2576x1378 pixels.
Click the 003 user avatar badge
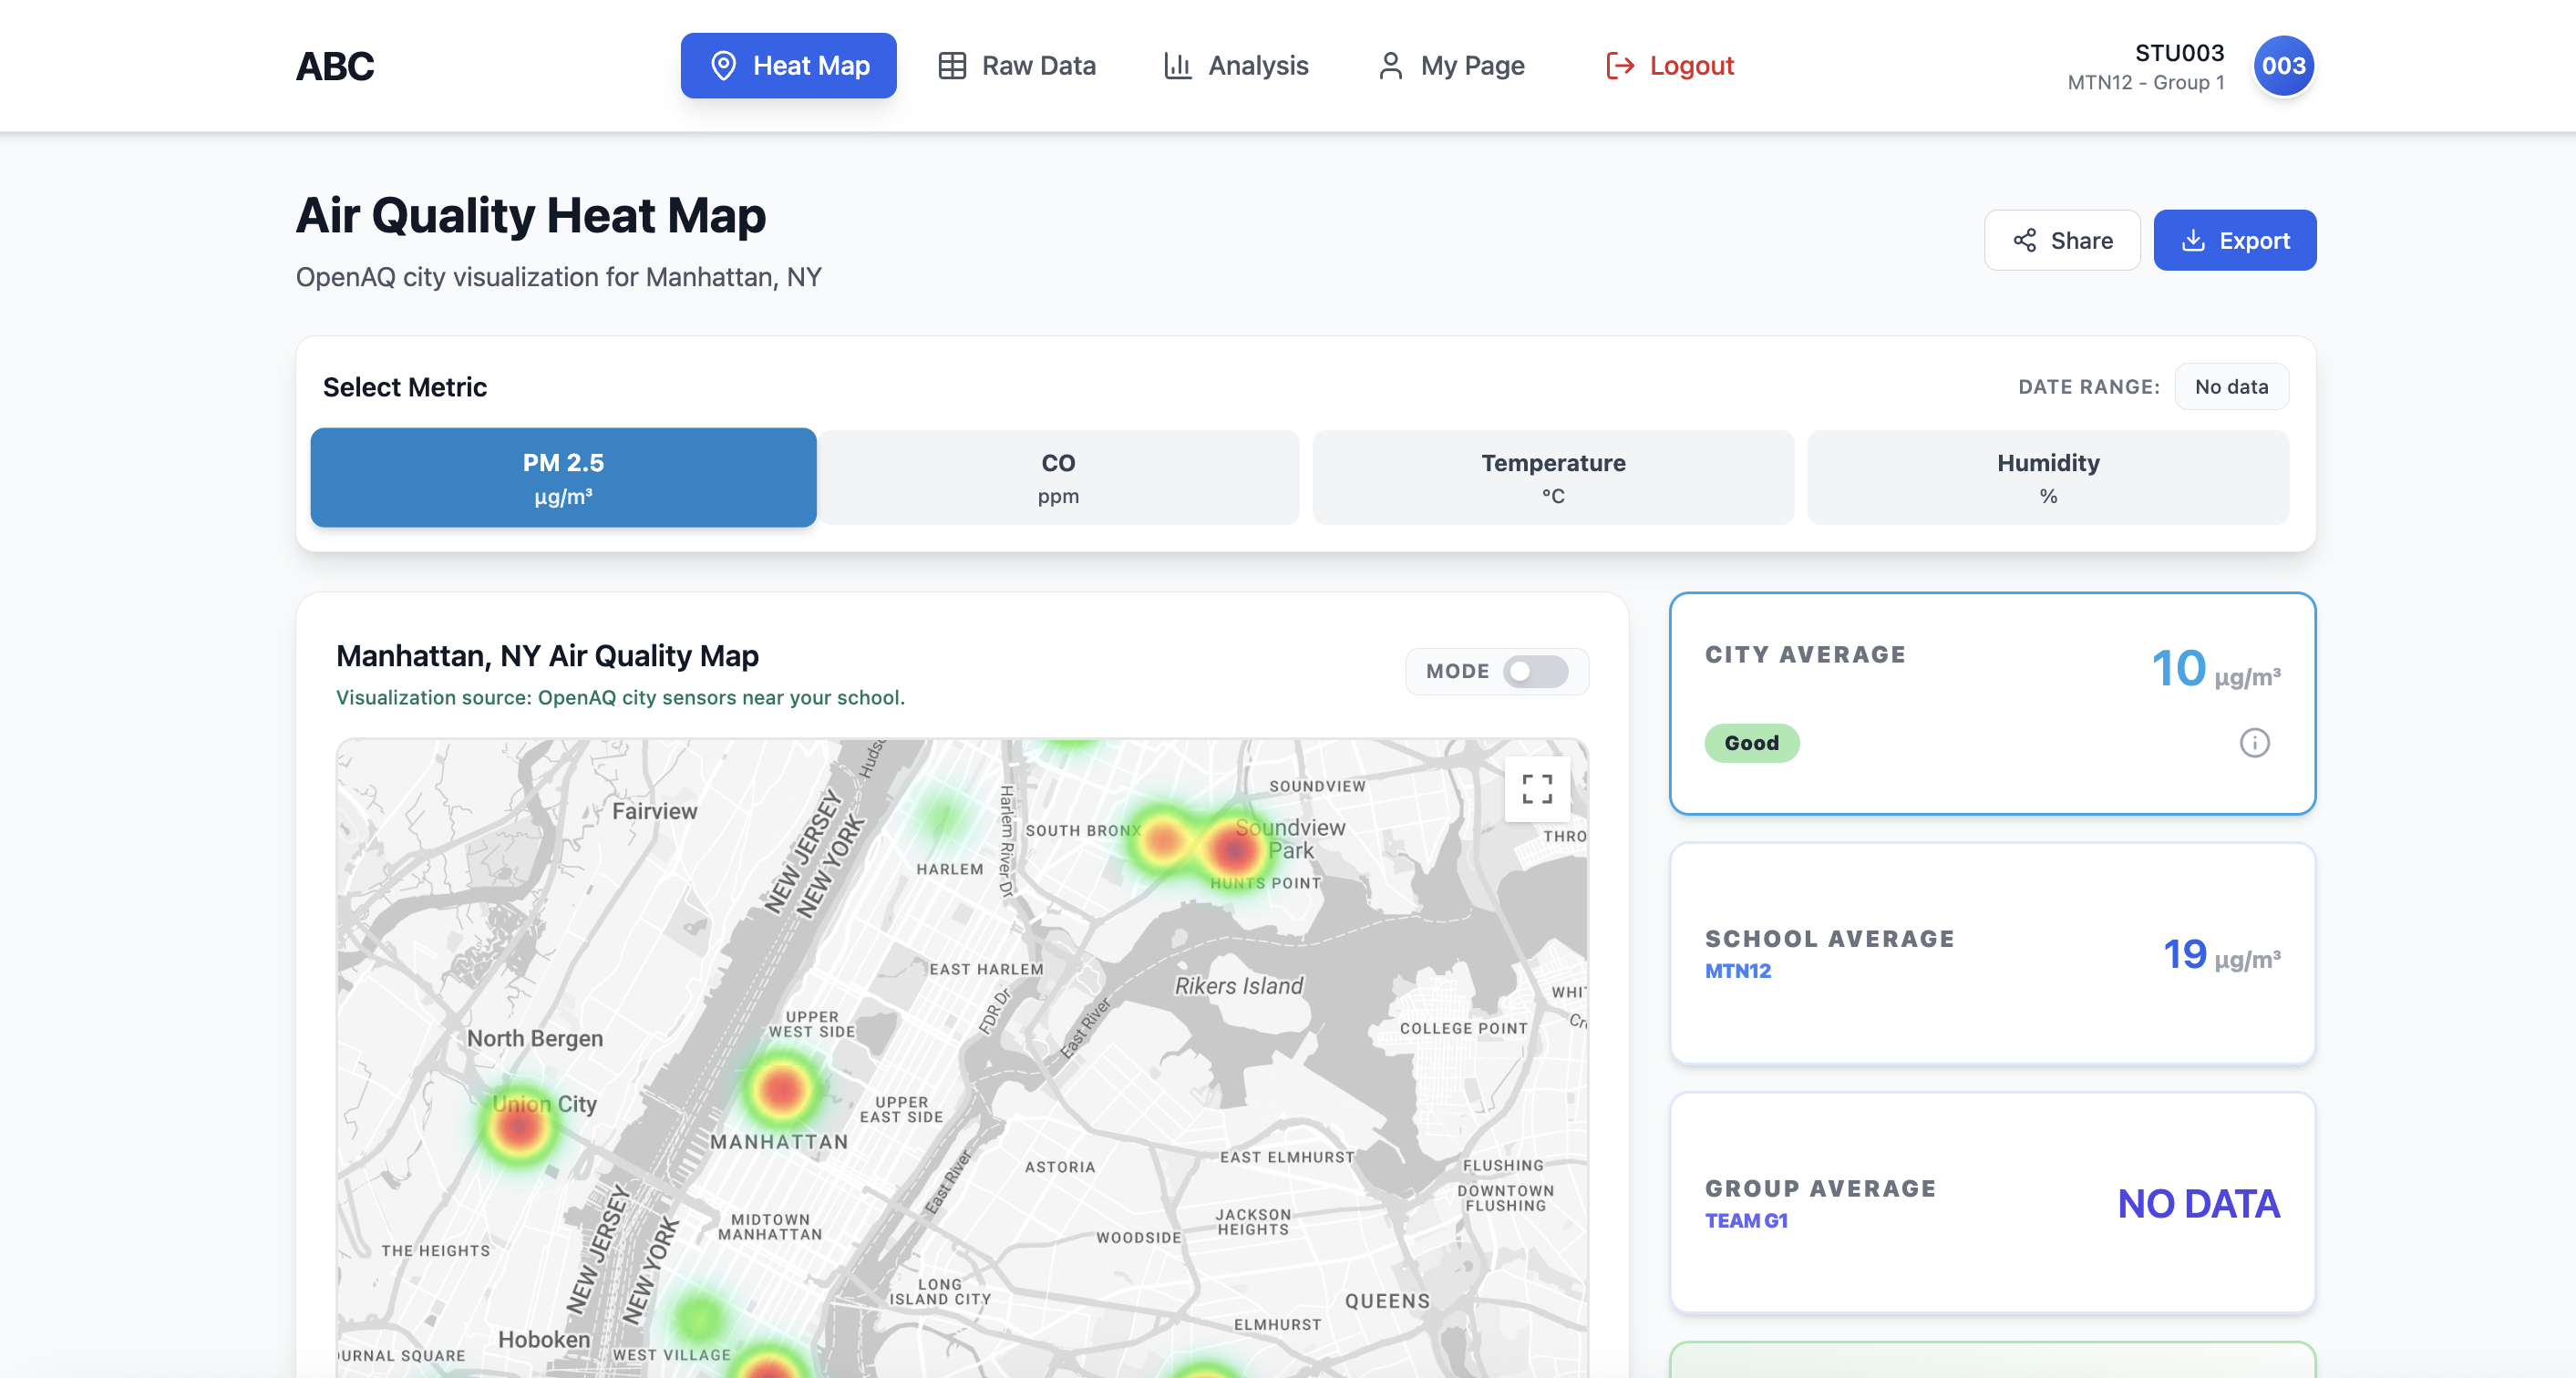(2283, 66)
